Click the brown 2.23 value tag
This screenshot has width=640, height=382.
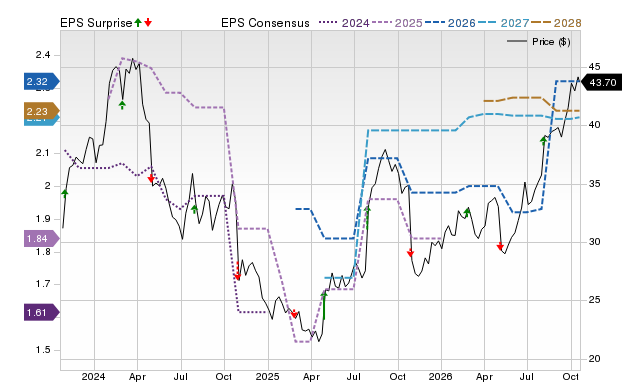coord(41,111)
